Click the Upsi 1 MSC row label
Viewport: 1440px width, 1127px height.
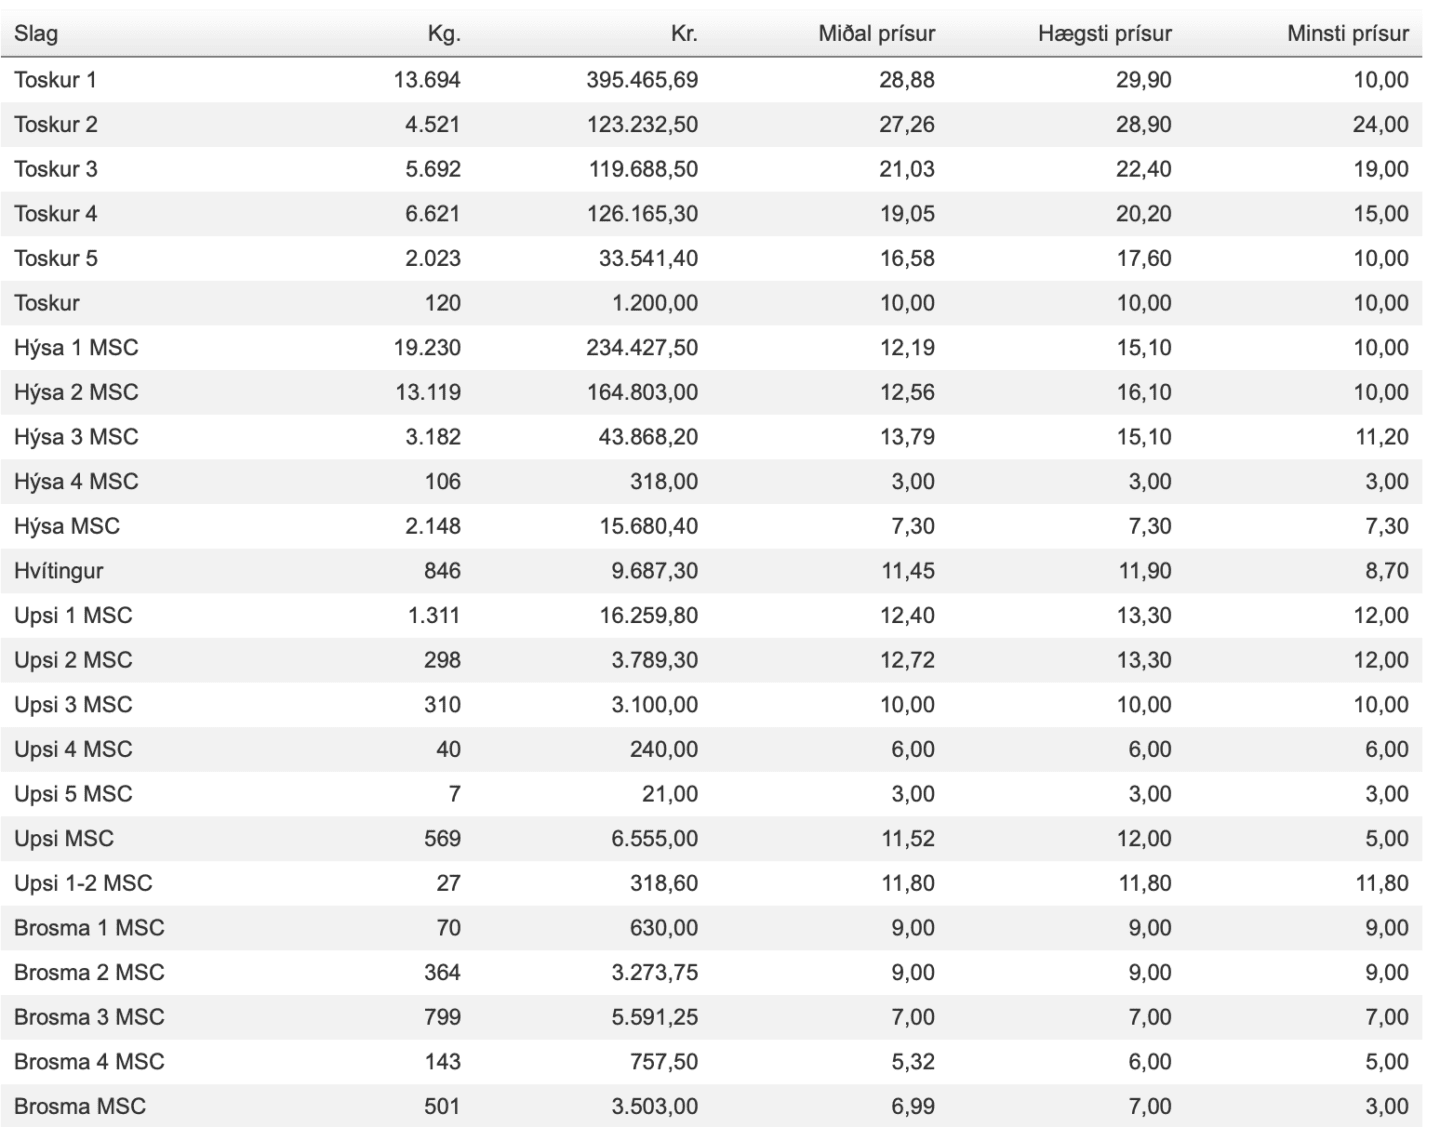point(73,616)
